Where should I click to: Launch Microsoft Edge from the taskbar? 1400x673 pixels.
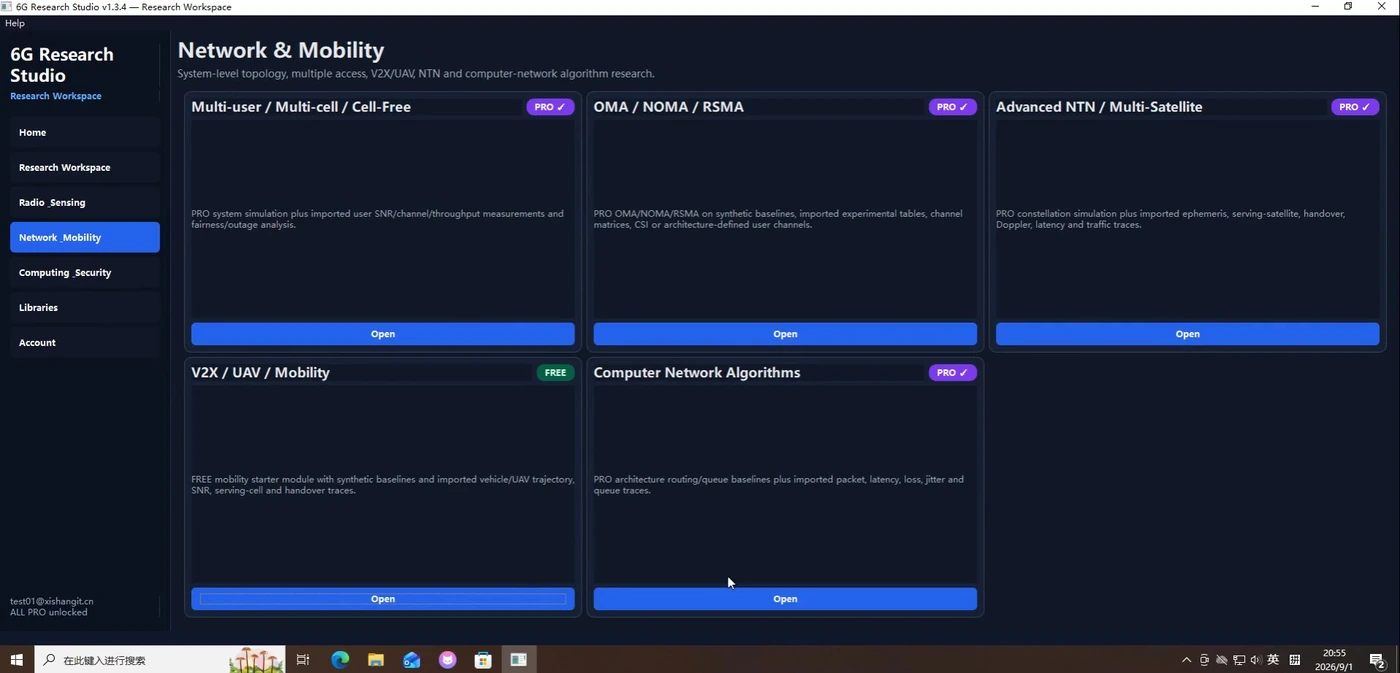coord(340,660)
